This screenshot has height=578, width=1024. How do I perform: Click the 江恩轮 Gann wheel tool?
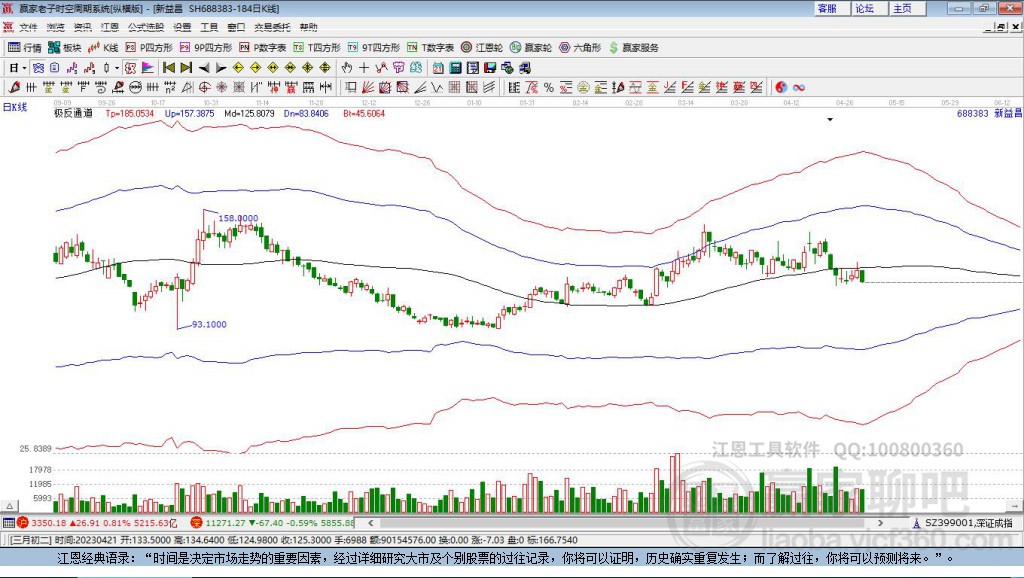(483, 47)
